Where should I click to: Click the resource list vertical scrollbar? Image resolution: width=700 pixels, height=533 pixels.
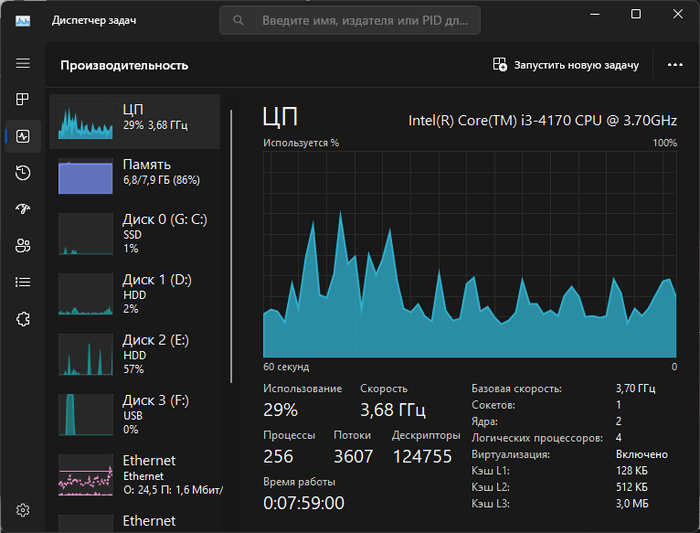coord(231,246)
